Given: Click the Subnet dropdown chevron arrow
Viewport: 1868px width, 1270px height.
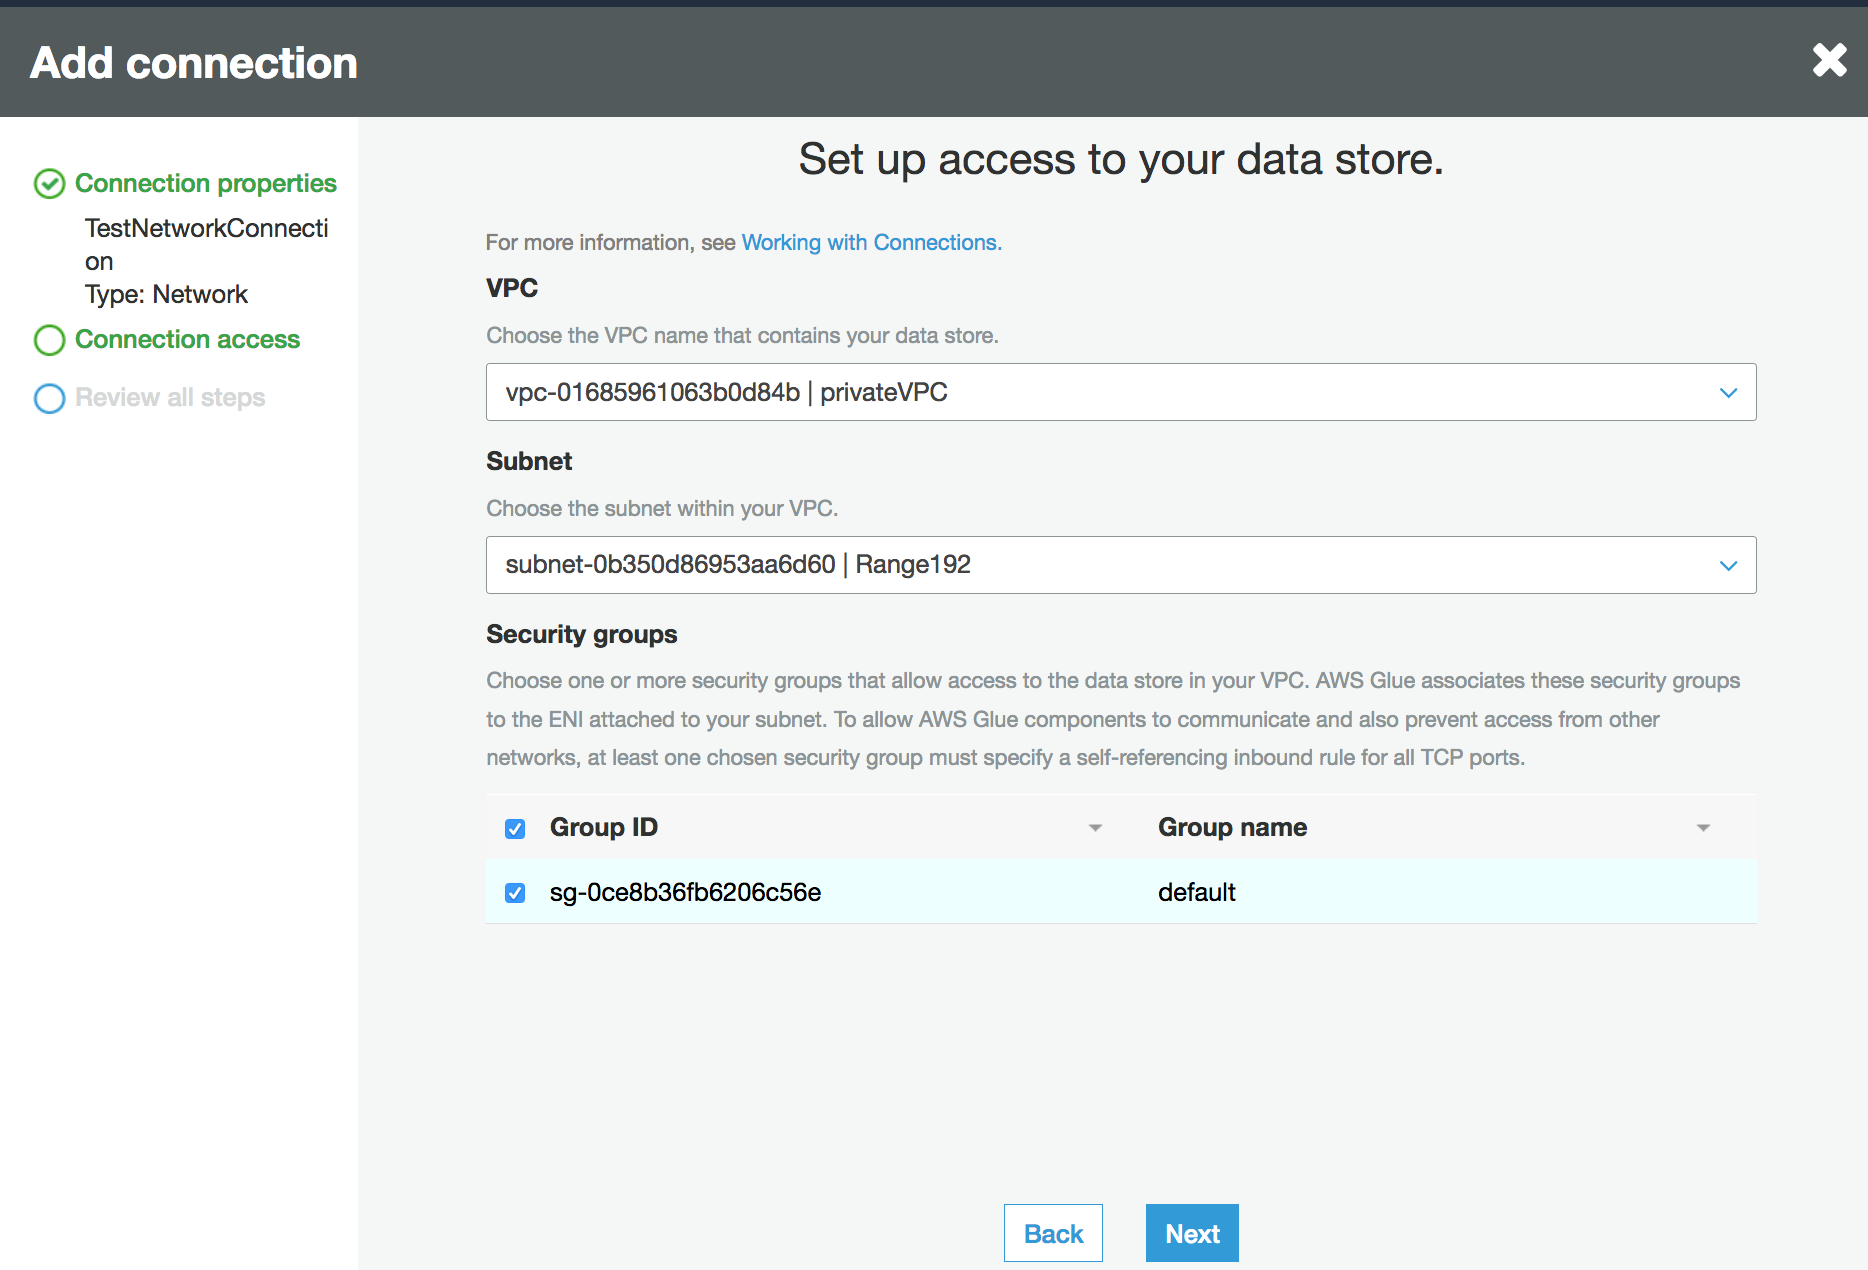Looking at the screenshot, I should point(1728,566).
